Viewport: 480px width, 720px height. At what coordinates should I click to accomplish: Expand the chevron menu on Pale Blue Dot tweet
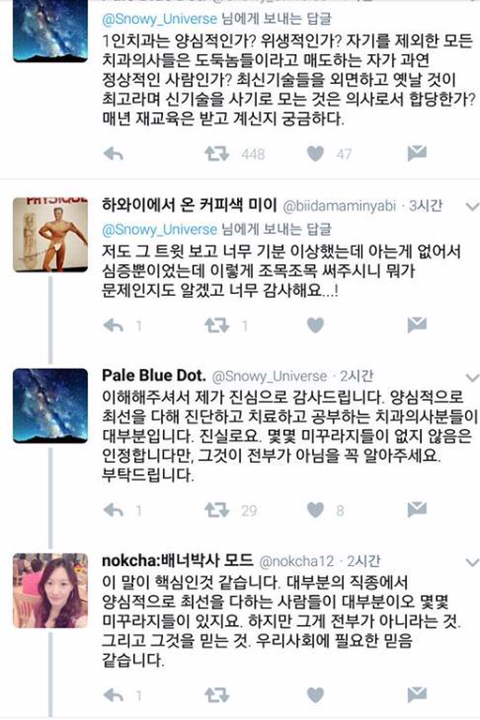tap(472, 377)
